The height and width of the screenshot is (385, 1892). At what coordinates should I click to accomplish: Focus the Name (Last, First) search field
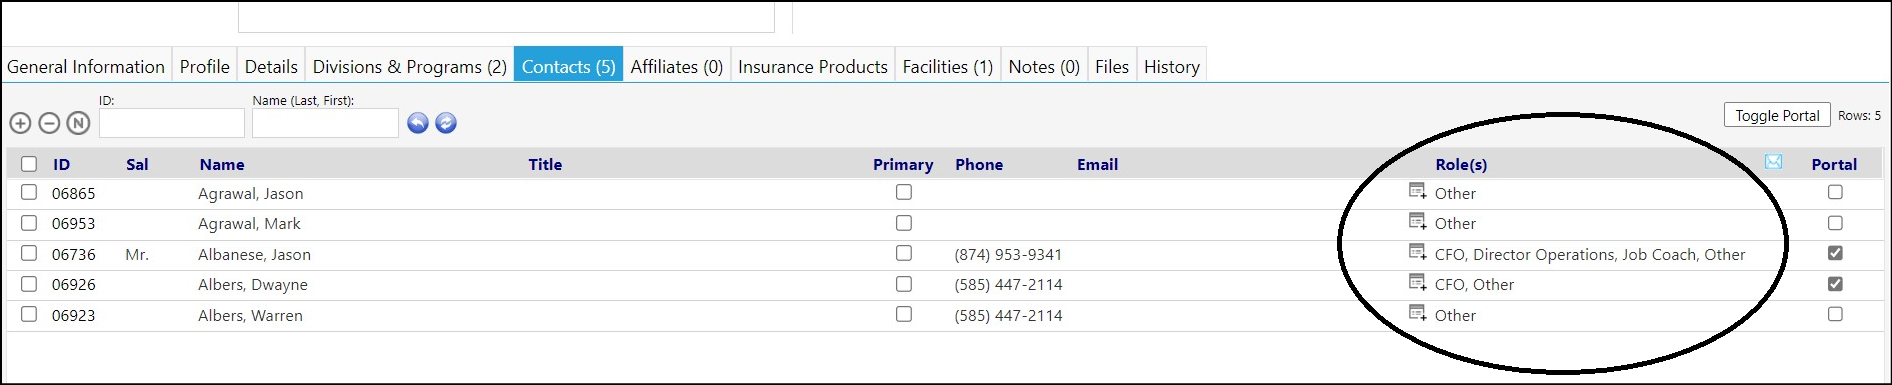coord(325,123)
